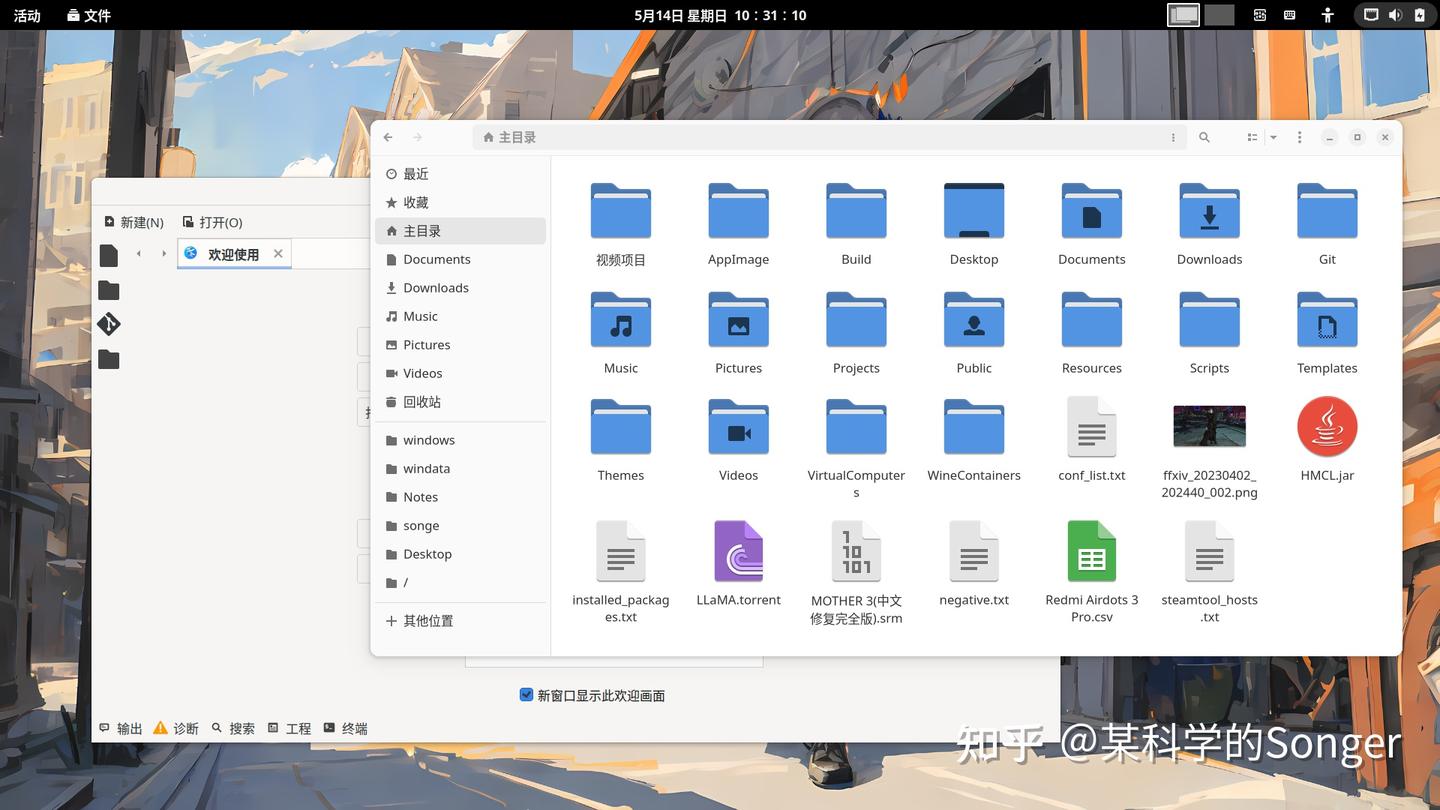The image size is (1440, 810).
Task: Expand the path bar overflow menu
Action: click(1173, 137)
